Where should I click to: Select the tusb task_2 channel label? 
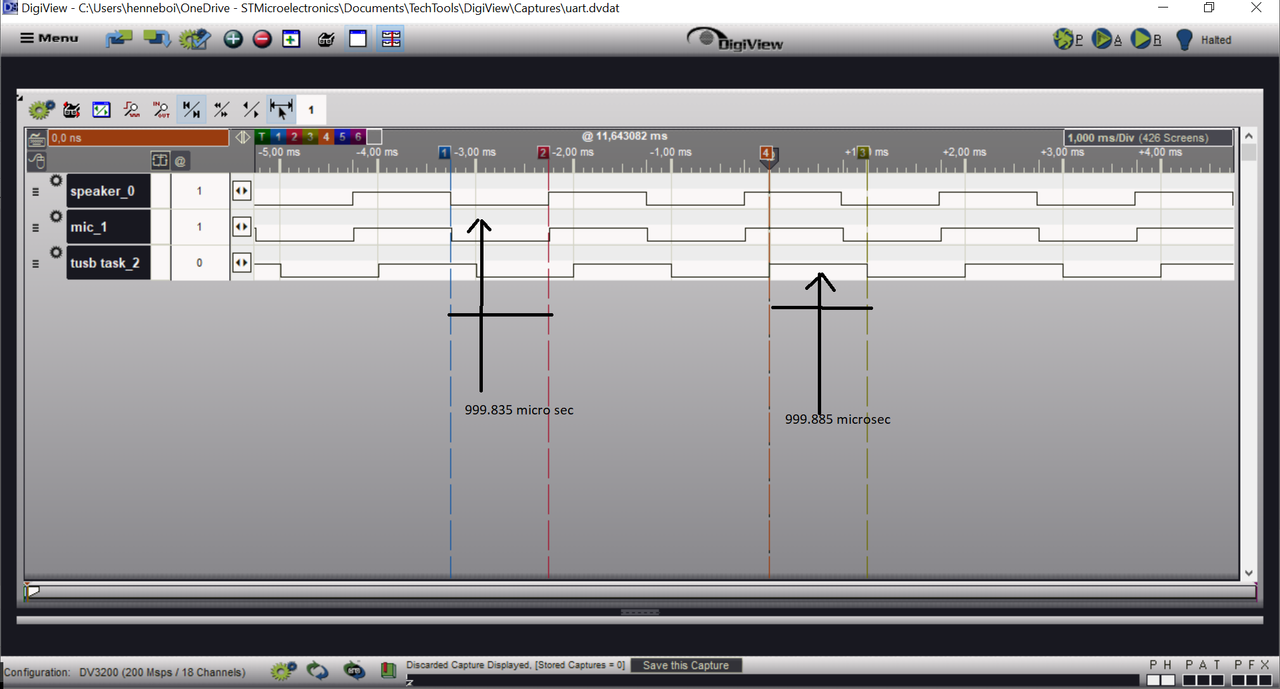pyautogui.click(x=108, y=263)
